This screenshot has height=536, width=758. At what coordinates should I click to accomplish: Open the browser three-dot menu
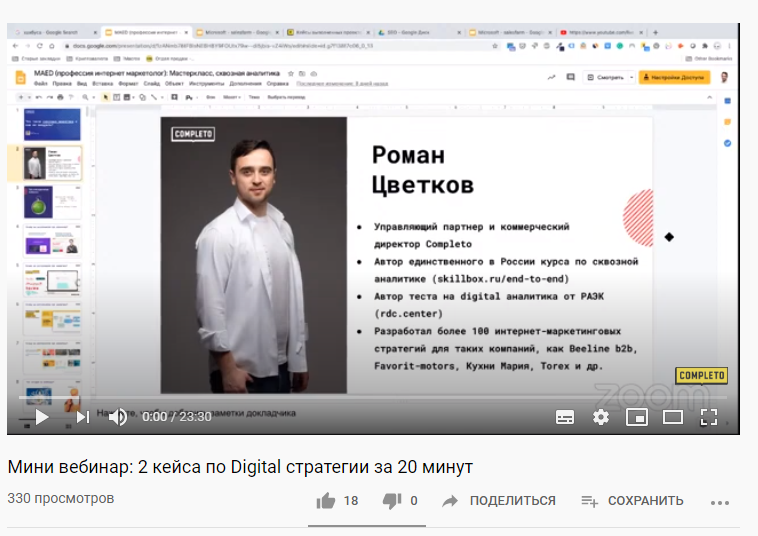(x=729, y=46)
